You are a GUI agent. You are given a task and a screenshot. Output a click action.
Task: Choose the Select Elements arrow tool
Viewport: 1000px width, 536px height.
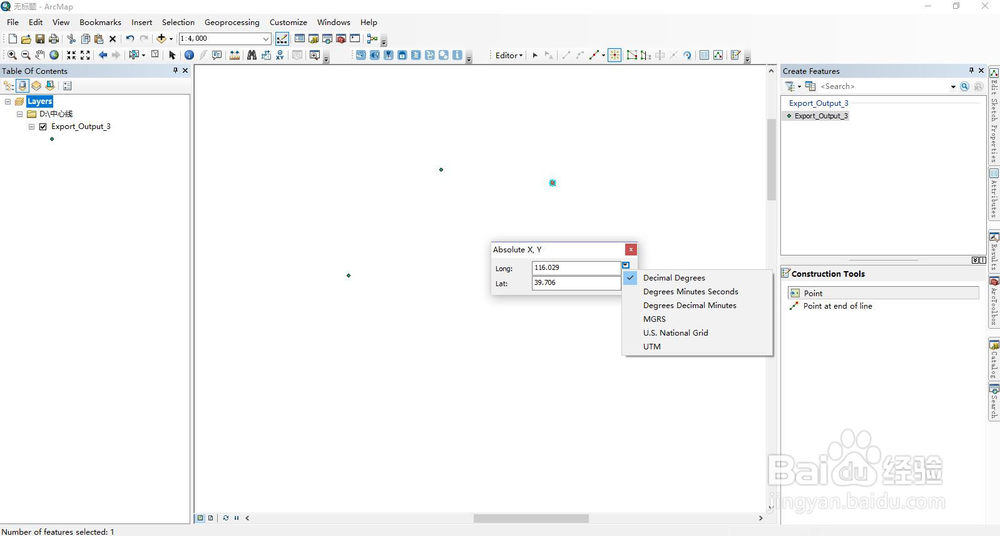[172, 56]
